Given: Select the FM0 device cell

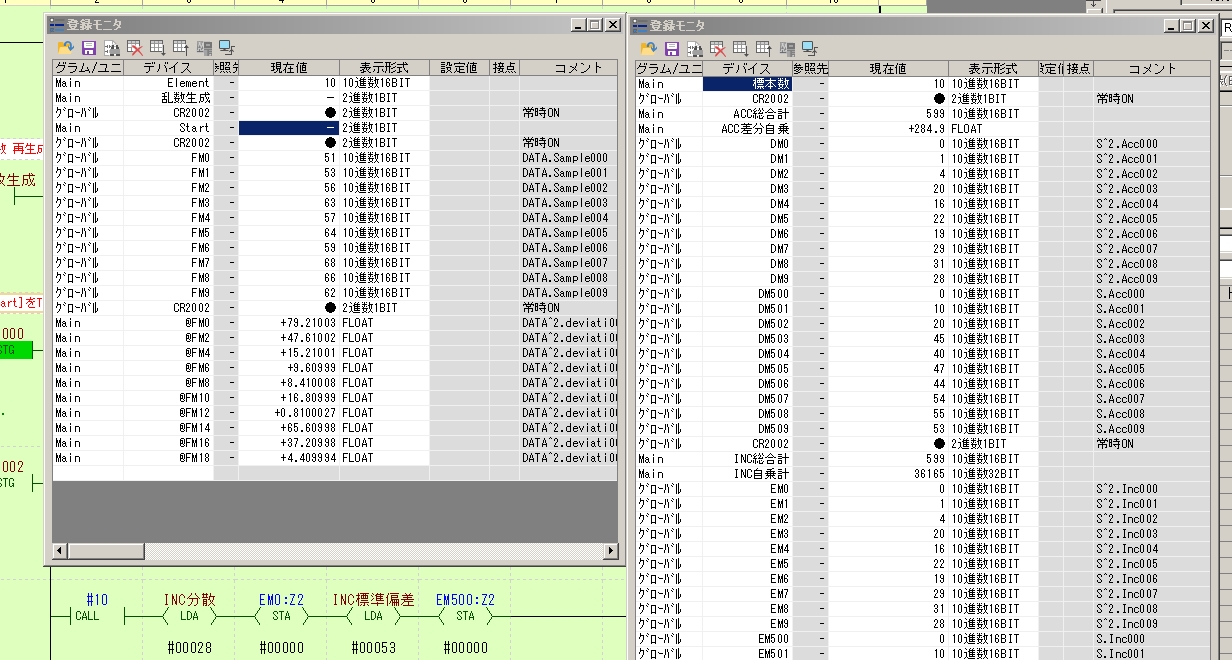Looking at the screenshot, I should pyautogui.click(x=168, y=158).
